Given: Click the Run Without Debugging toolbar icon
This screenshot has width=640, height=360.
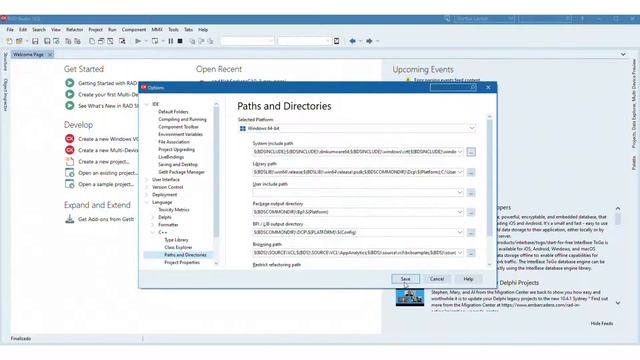Looking at the screenshot, I should pyautogui.click(x=155, y=41).
